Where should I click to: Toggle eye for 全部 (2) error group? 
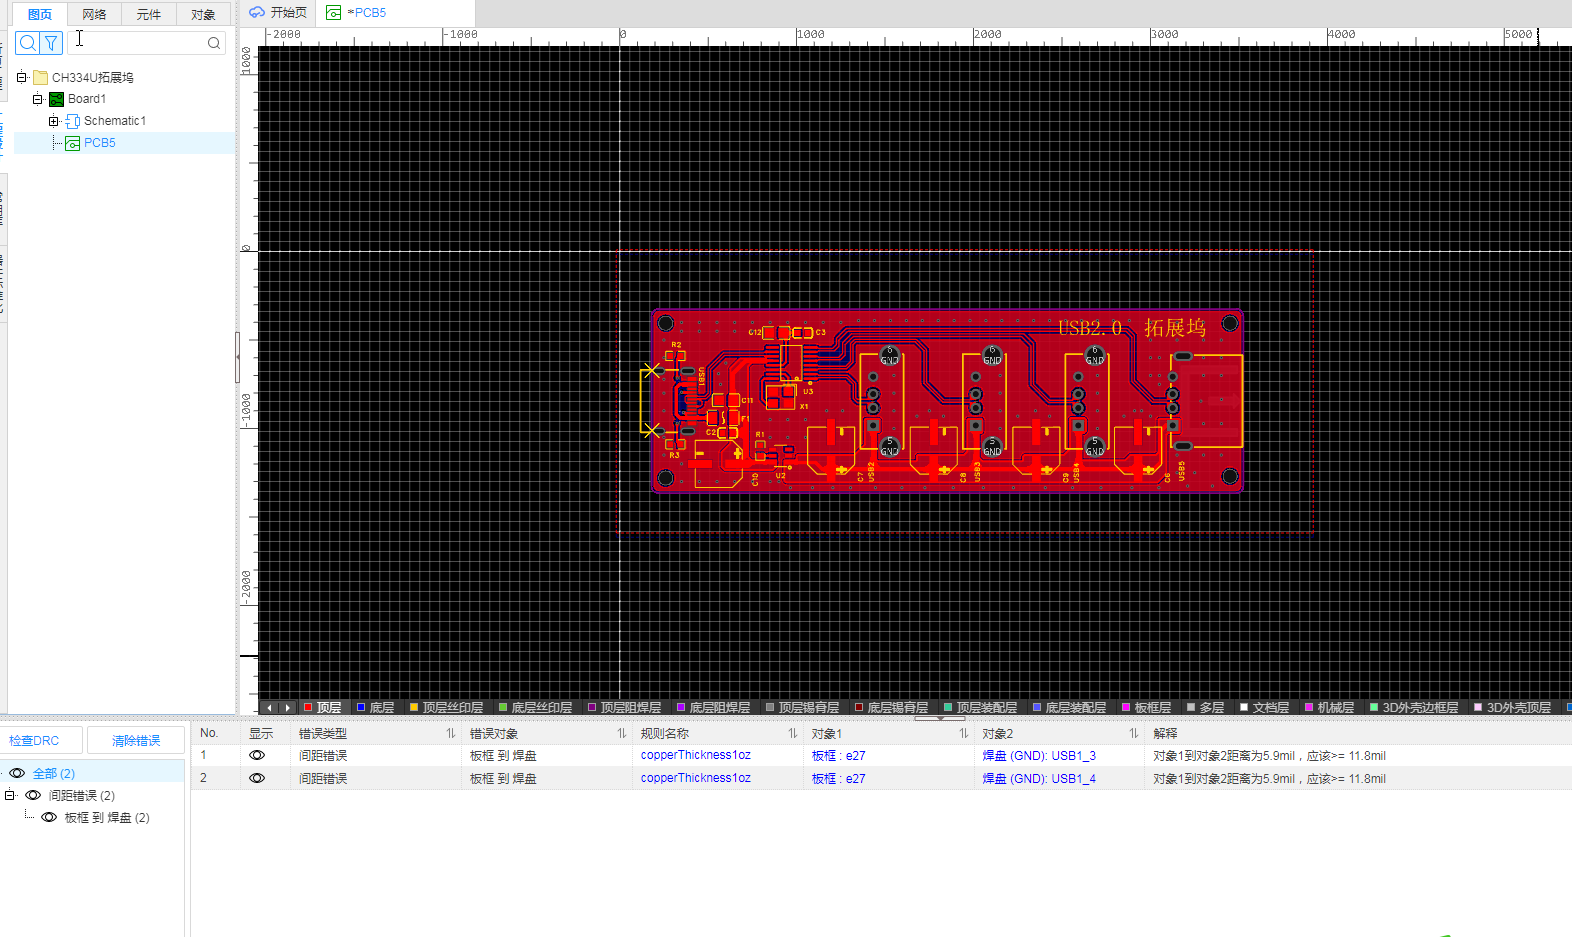[17, 773]
